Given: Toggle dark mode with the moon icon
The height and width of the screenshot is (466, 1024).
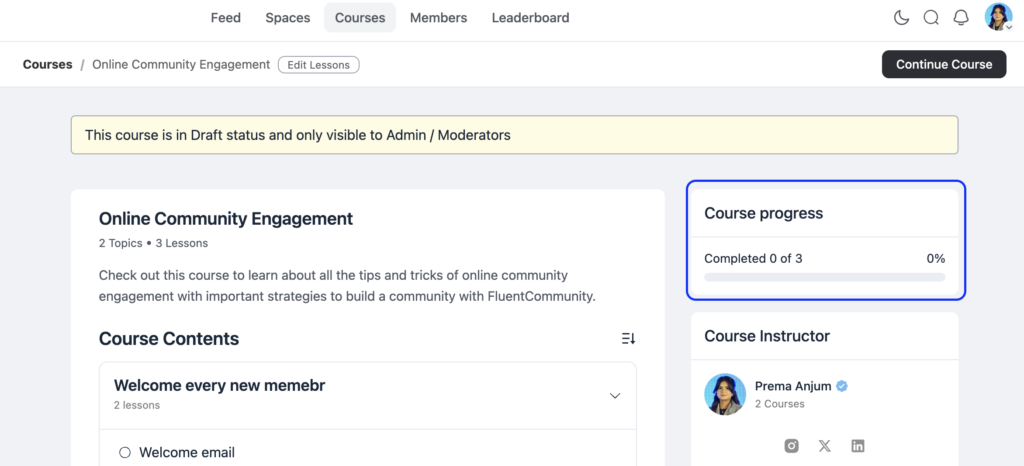Looking at the screenshot, I should click(901, 18).
